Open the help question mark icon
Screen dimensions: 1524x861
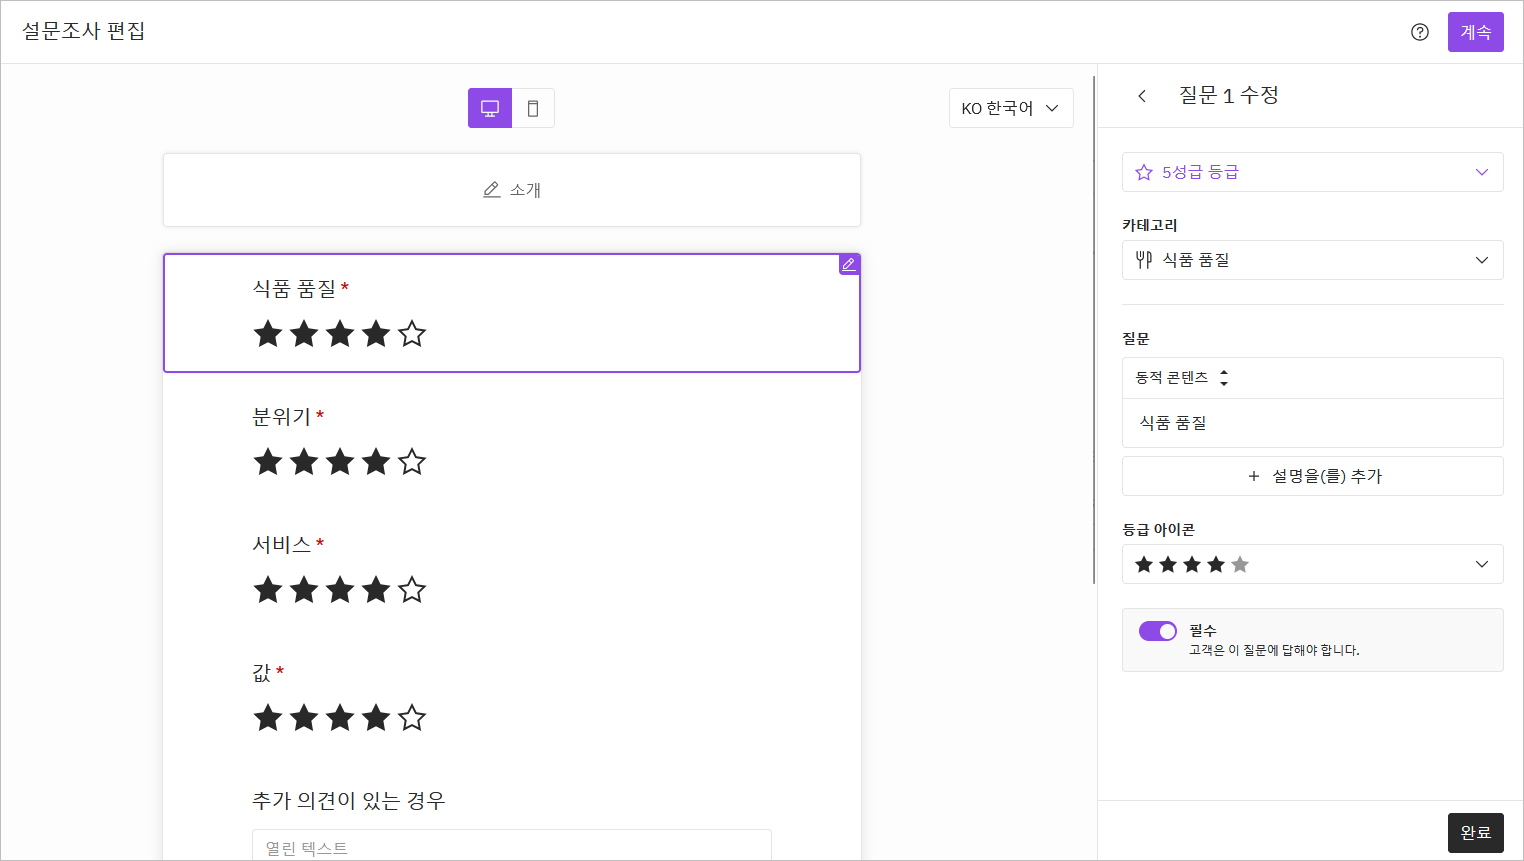click(x=1419, y=32)
